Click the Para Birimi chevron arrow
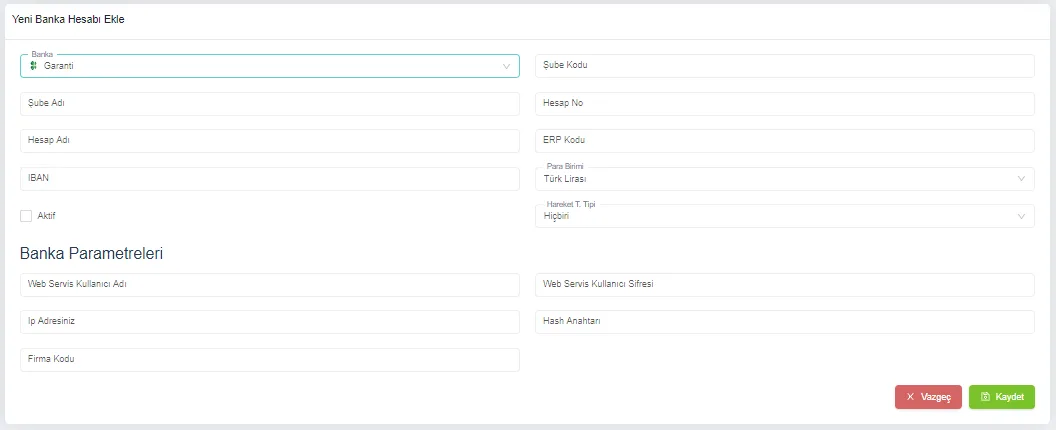This screenshot has height=430, width=1056. pos(1022,179)
